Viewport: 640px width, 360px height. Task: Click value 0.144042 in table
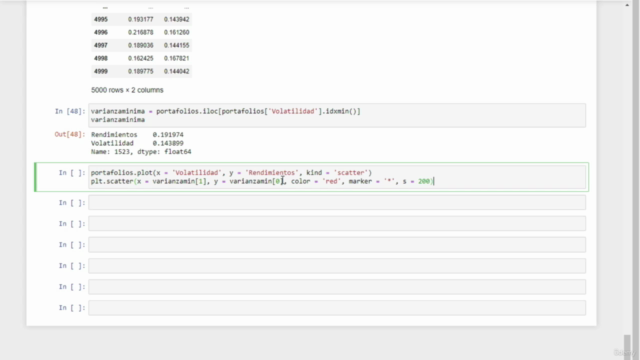[x=176, y=71]
